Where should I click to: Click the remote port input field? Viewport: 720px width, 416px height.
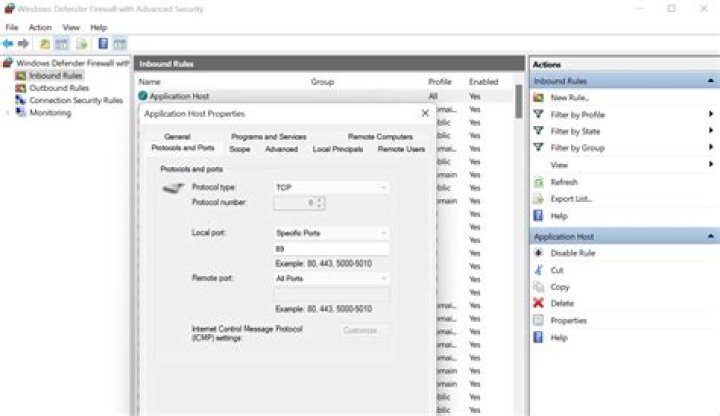331,294
